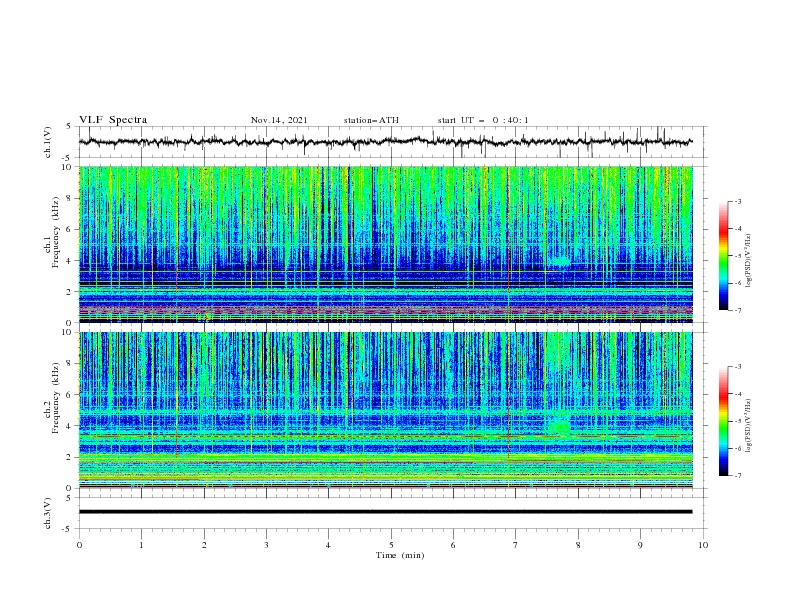
Task: Click the "-3" value on ch.2 colorbar
Action: point(737,367)
